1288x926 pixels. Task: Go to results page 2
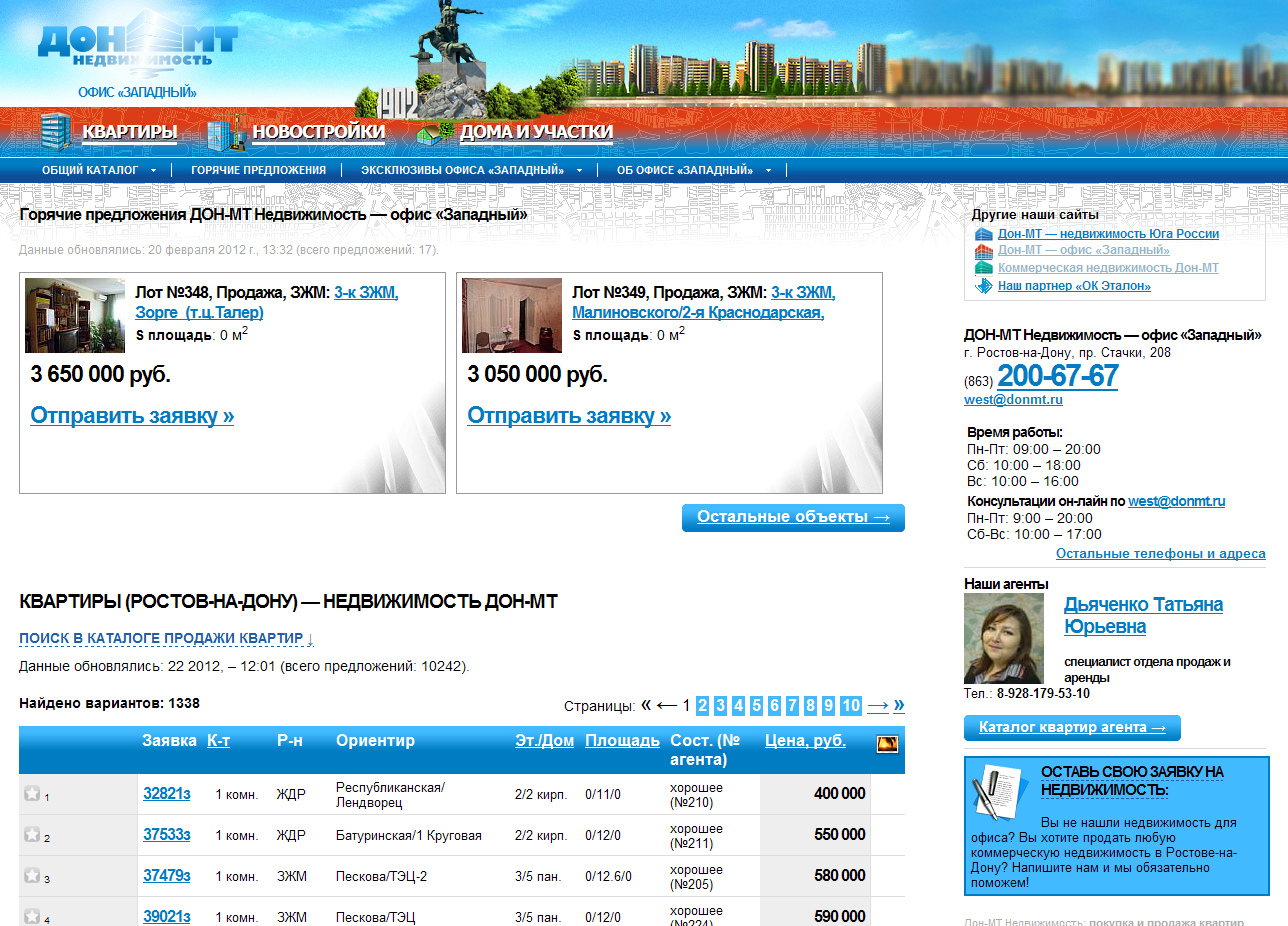point(703,705)
